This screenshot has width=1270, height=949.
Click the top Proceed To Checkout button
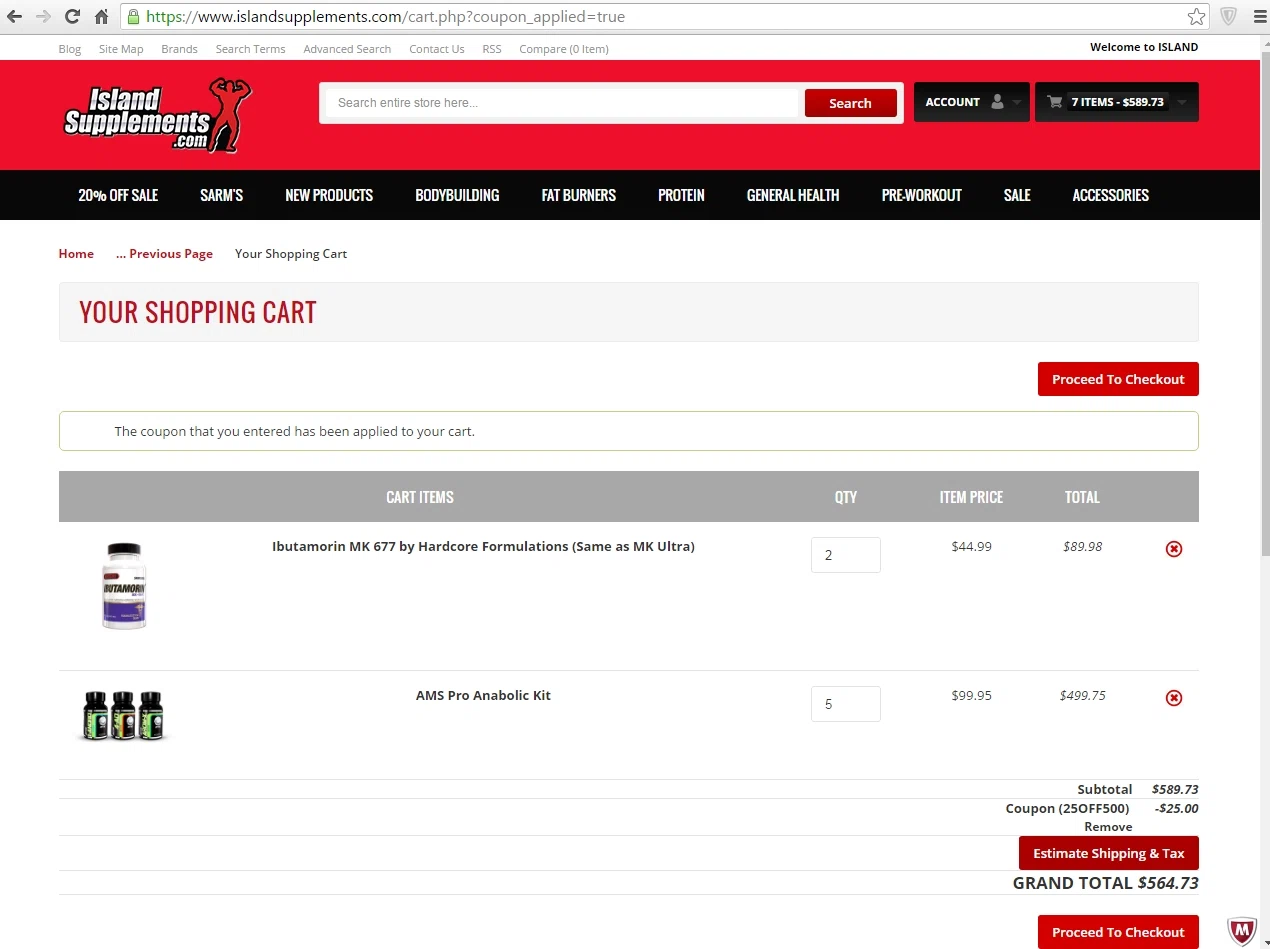tap(1118, 379)
